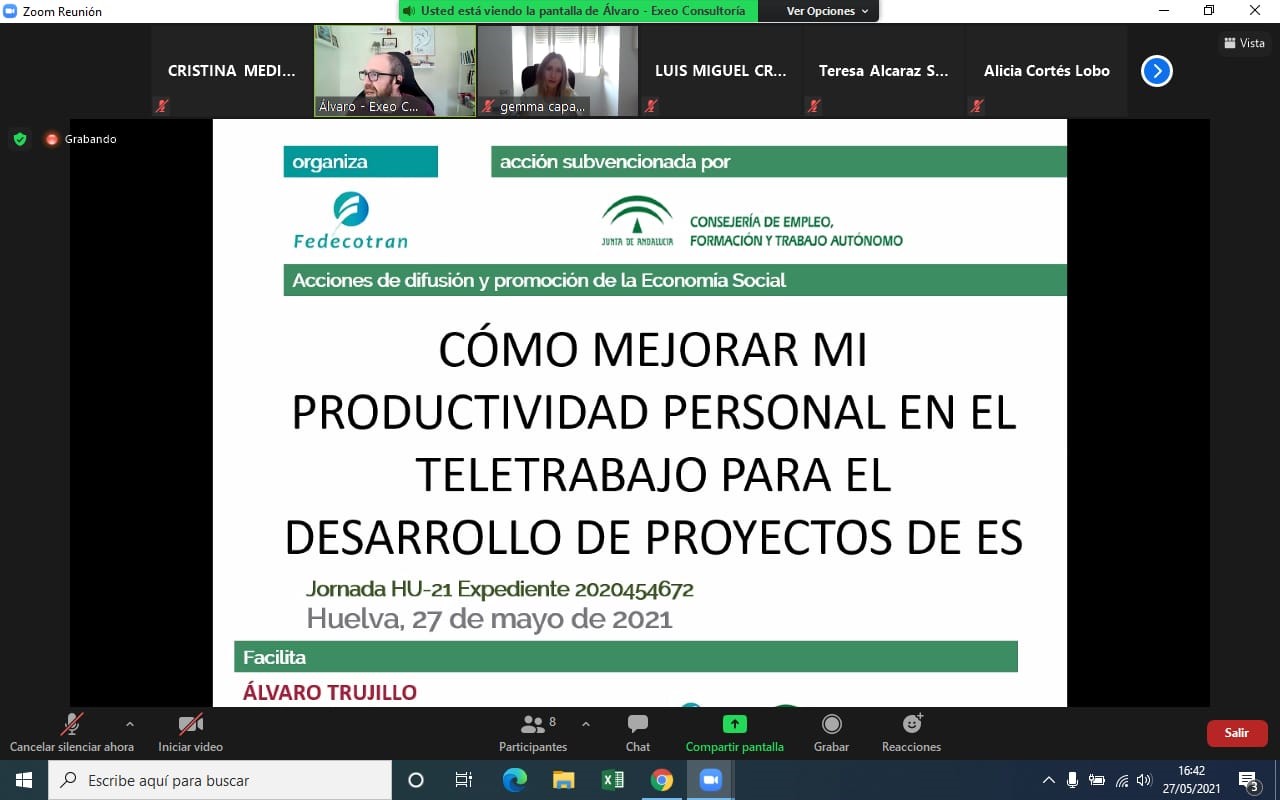Image resolution: width=1280 pixels, height=800 pixels.
Task: Click the Fedecotran logo on slide
Action: 351,220
